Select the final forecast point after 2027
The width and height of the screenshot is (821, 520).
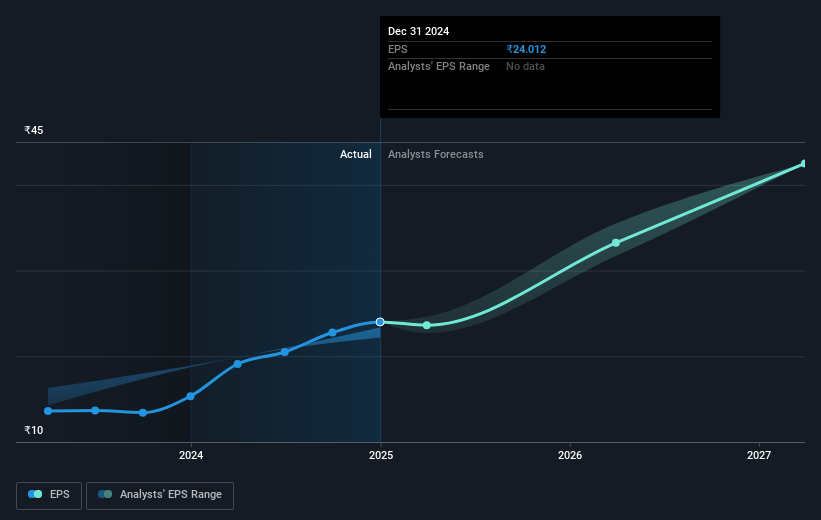click(x=804, y=164)
